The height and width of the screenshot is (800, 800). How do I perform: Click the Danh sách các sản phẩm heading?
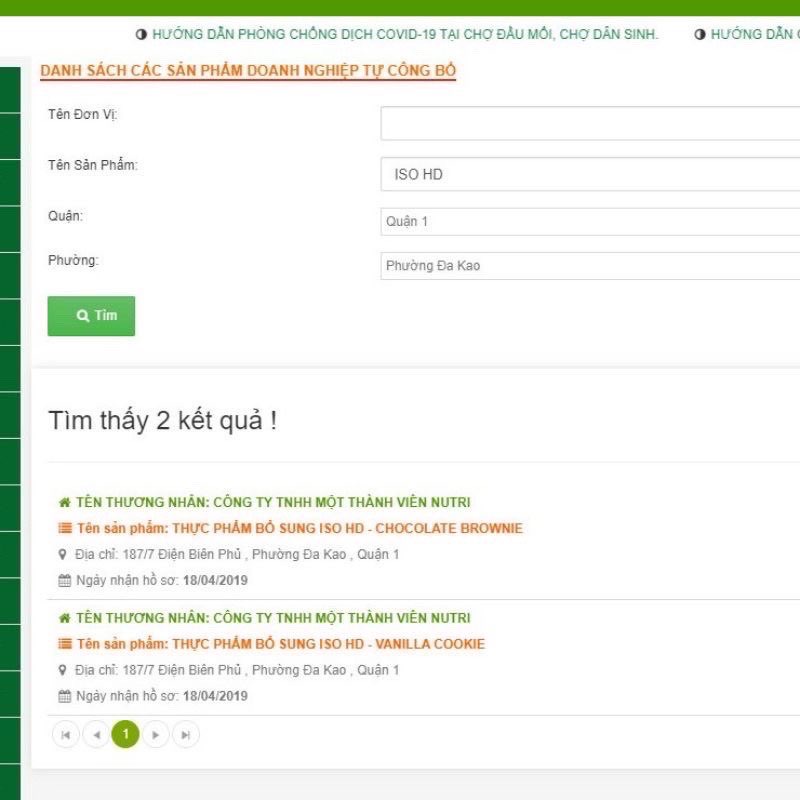248,72
